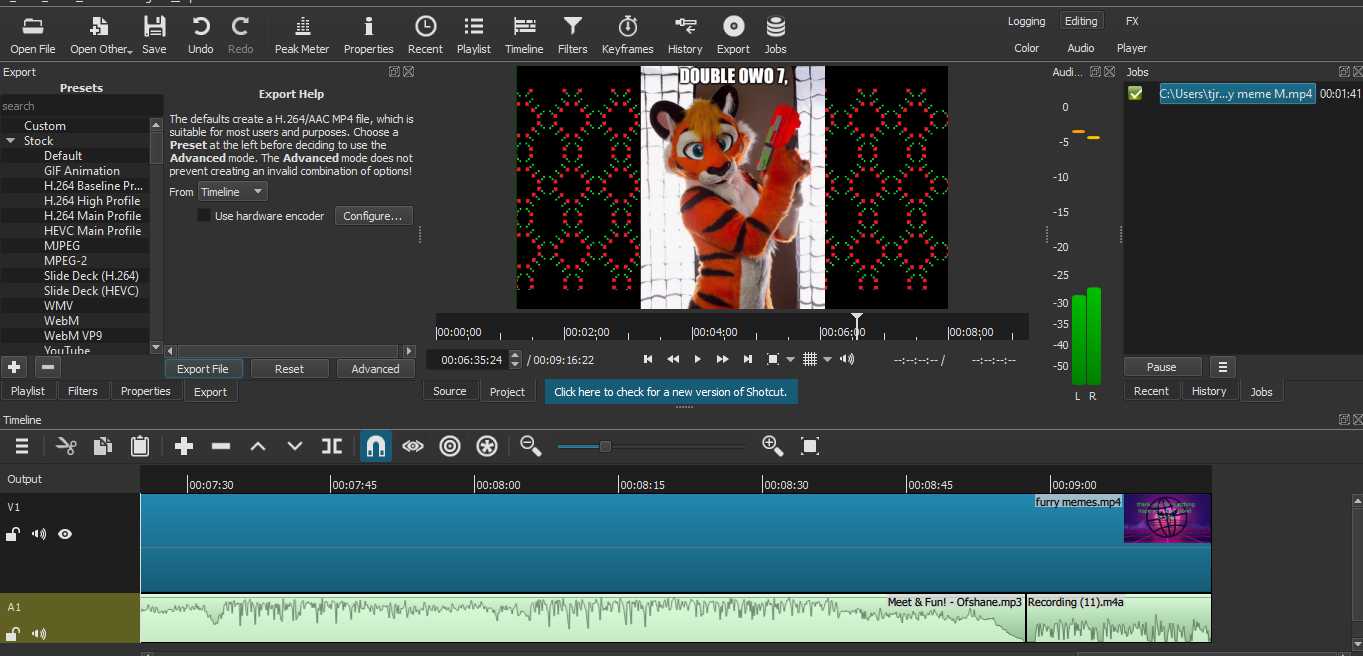Paste the clip into the timeline

tap(140, 447)
